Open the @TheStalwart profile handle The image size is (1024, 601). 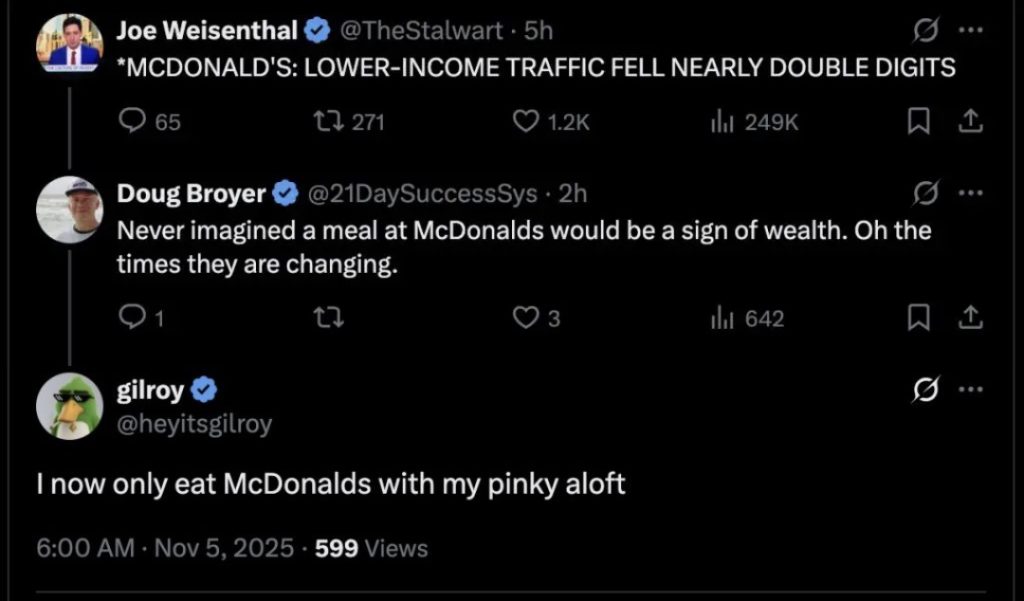click(422, 31)
